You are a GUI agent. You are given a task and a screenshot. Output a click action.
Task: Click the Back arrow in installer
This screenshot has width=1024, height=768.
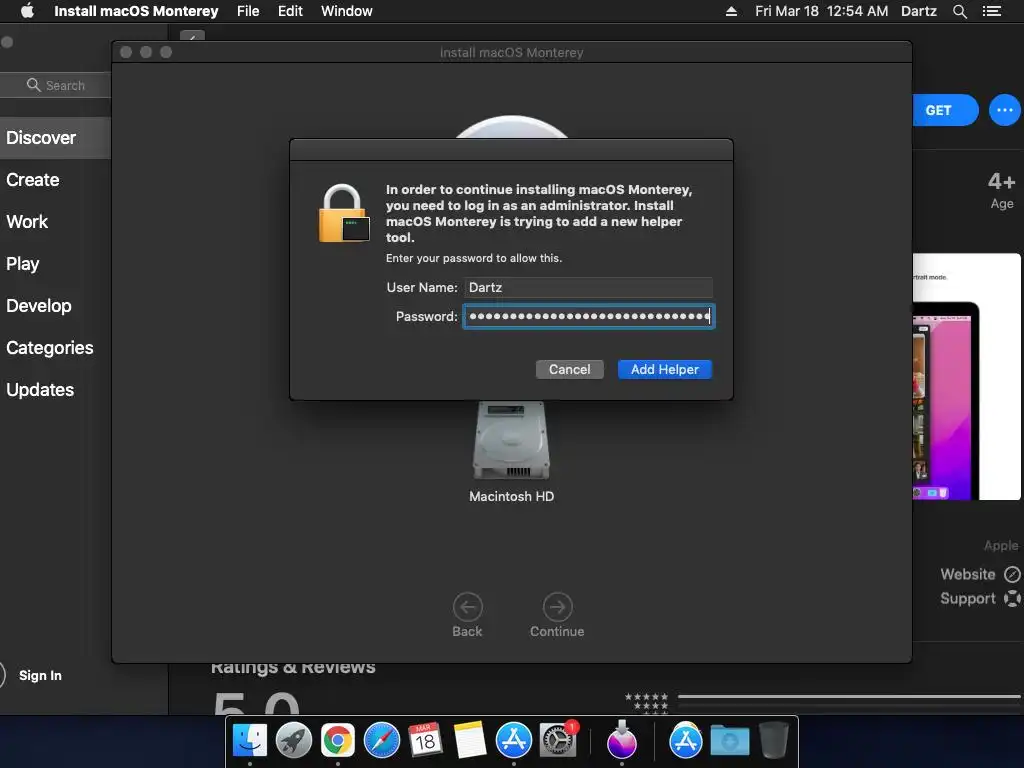pos(468,607)
